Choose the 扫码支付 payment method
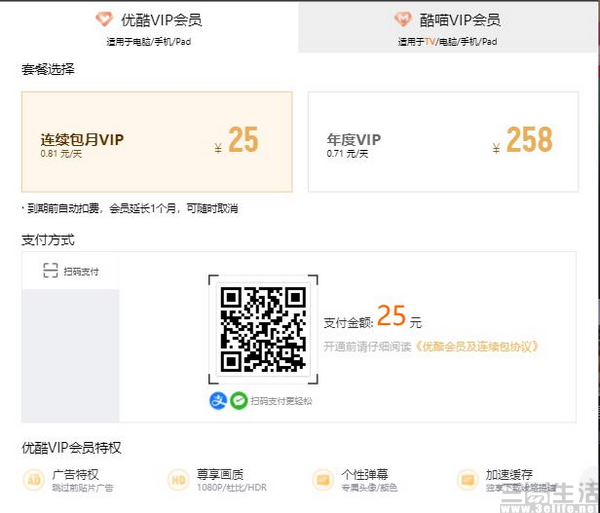 tap(70, 271)
